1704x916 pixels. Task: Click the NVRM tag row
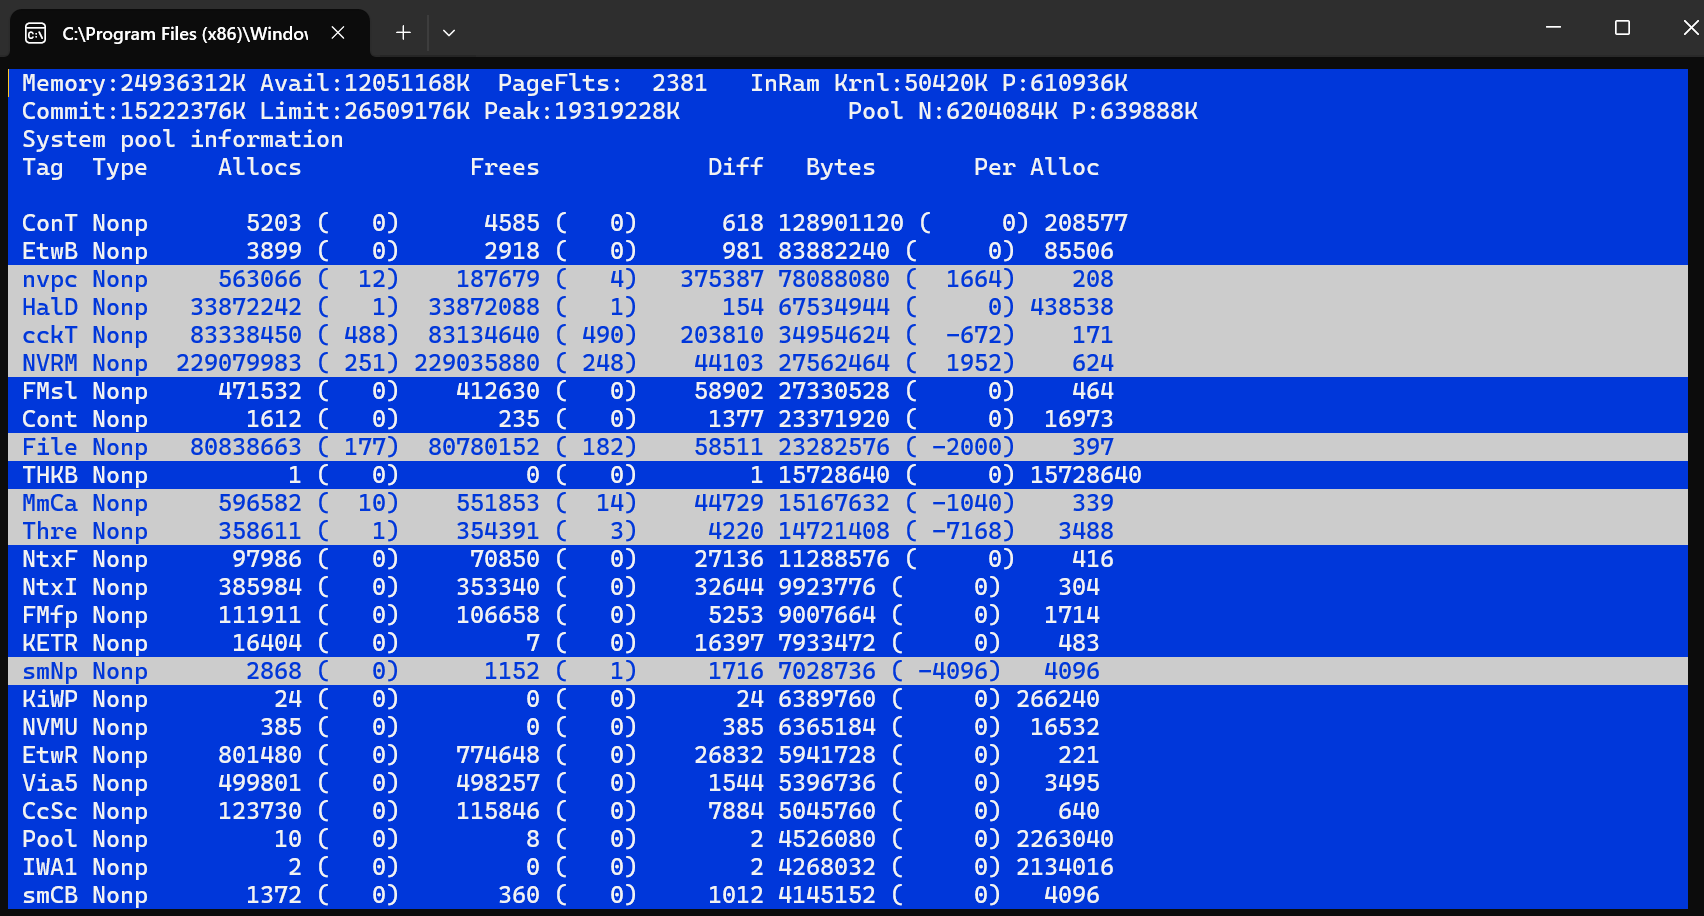point(848,363)
